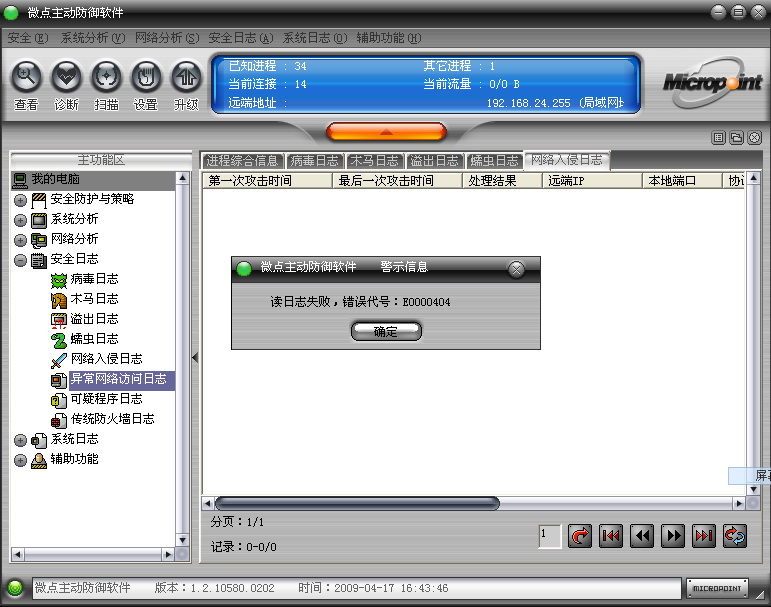Close the log panel with X icon
Viewport: 771px width, 607px height.
(x=754, y=138)
